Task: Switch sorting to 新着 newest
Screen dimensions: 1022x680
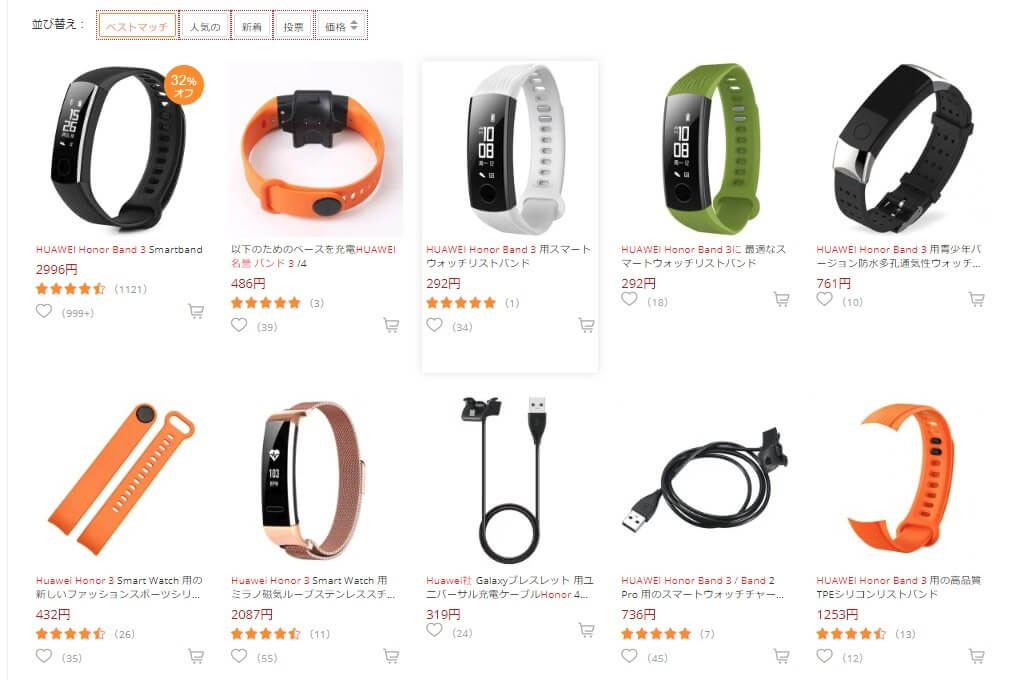Action: [252, 26]
